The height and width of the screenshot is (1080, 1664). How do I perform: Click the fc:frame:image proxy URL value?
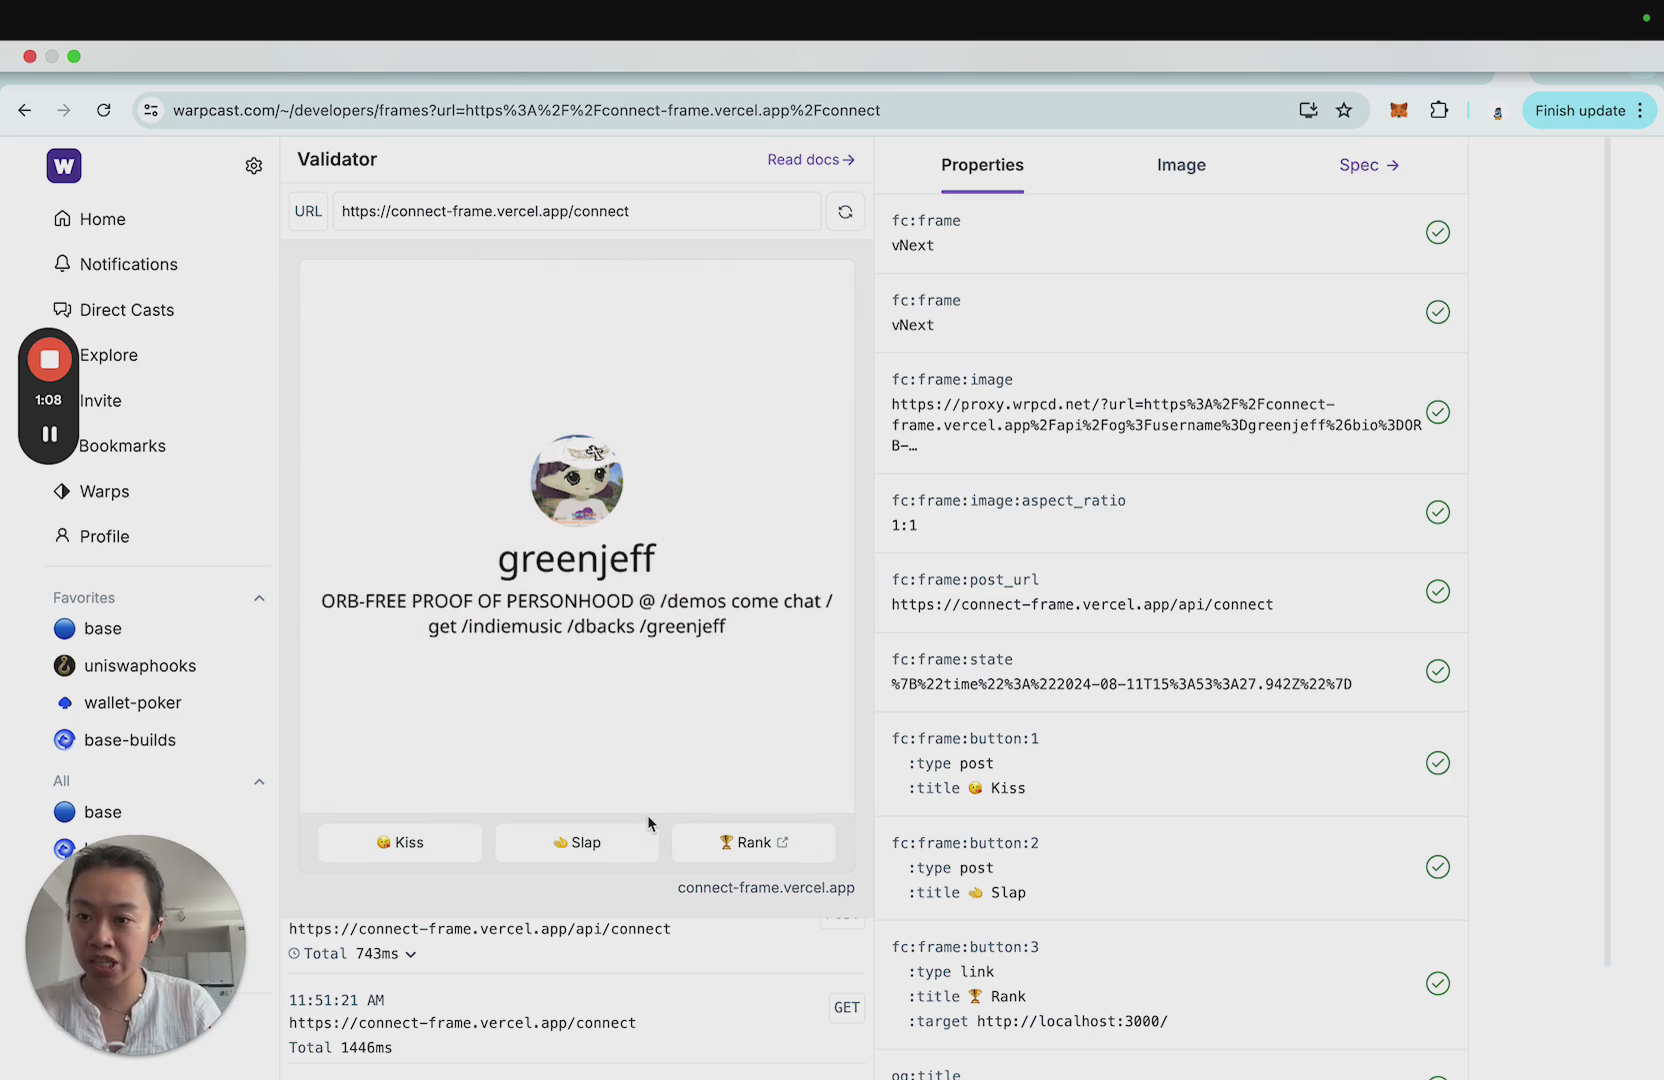pos(1156,425)
